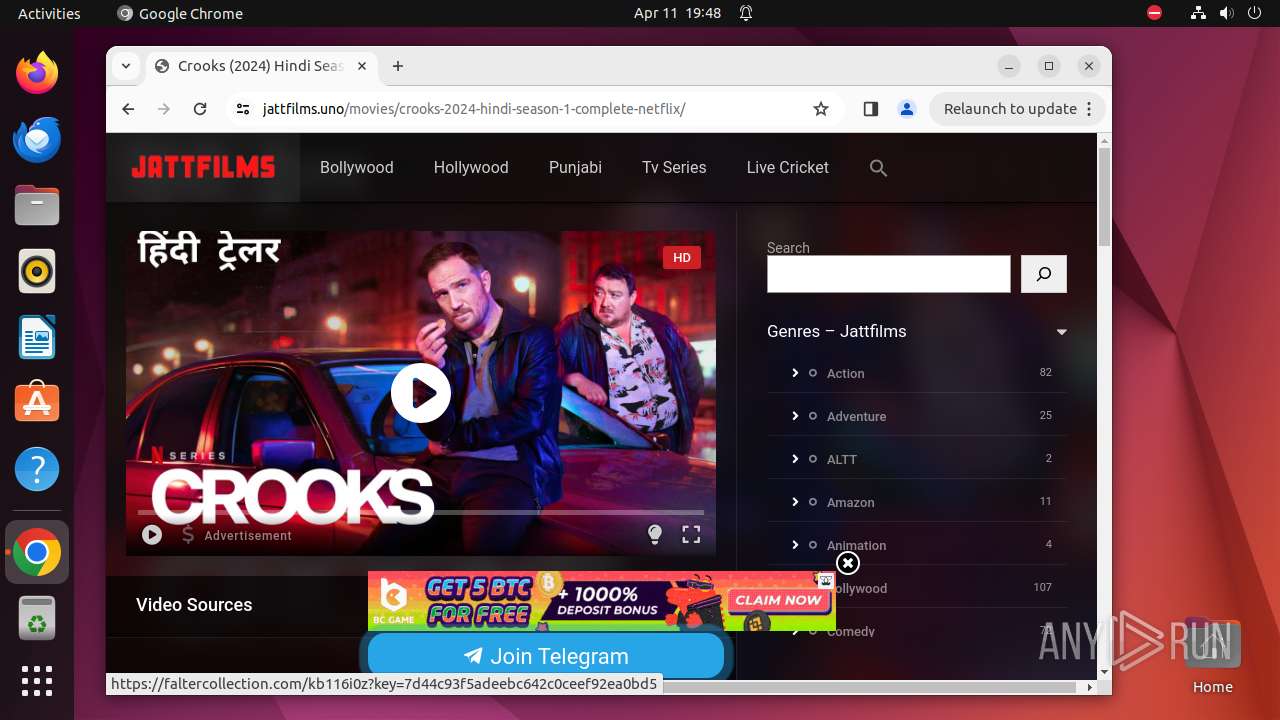Open the Hollywood menu
The image size is (1280, 720).
click(471, 168)
